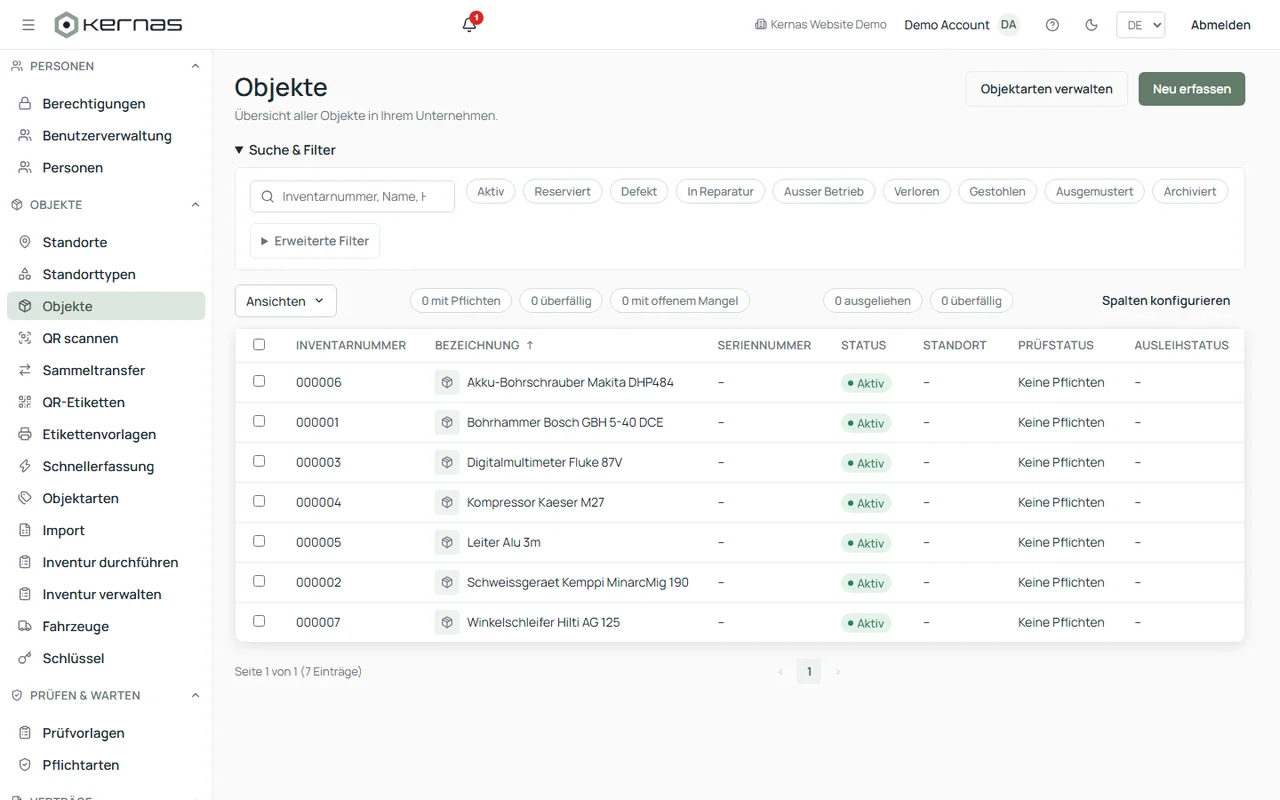Filter by 0 ausgeliehen
Viewport: 1280px width, 800px height.
[x=872, y=301]
